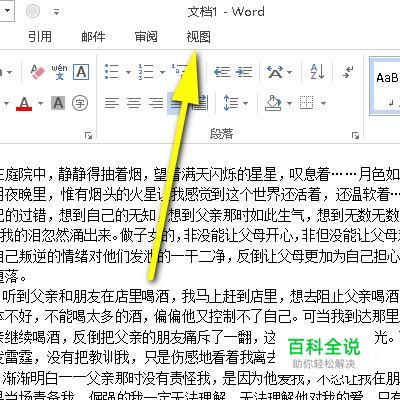Toggle show/hide paragraph marks
Viewport: 400px width, 400px height.
coord(348,72)
